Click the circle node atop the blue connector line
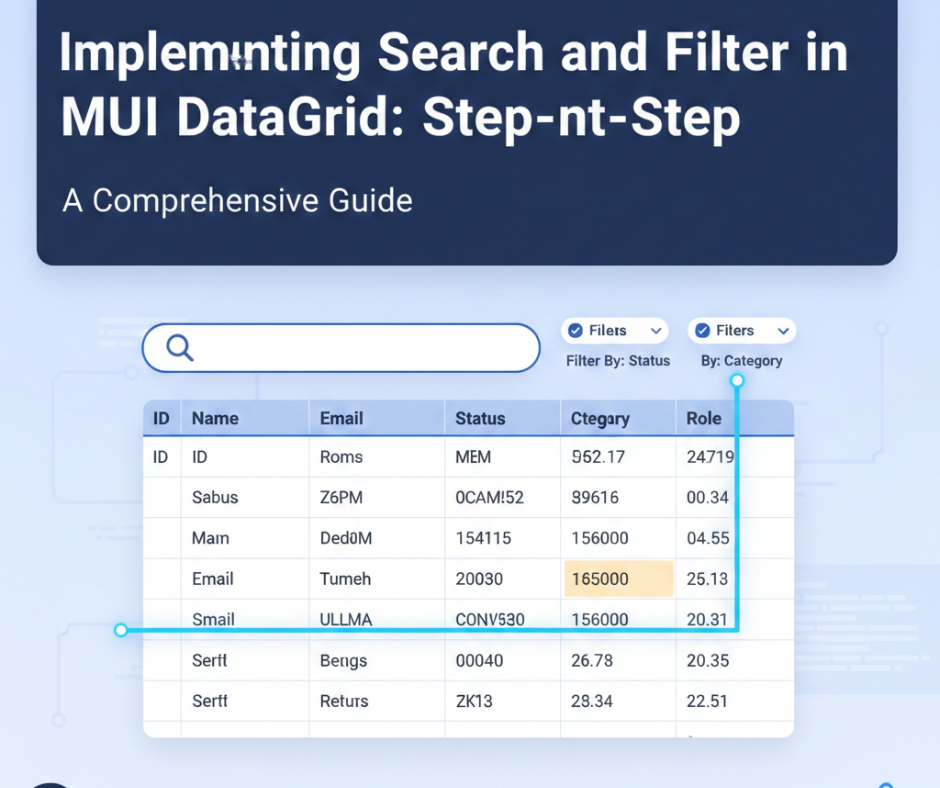This screenshot has width=940, height=788. point(737,381)
